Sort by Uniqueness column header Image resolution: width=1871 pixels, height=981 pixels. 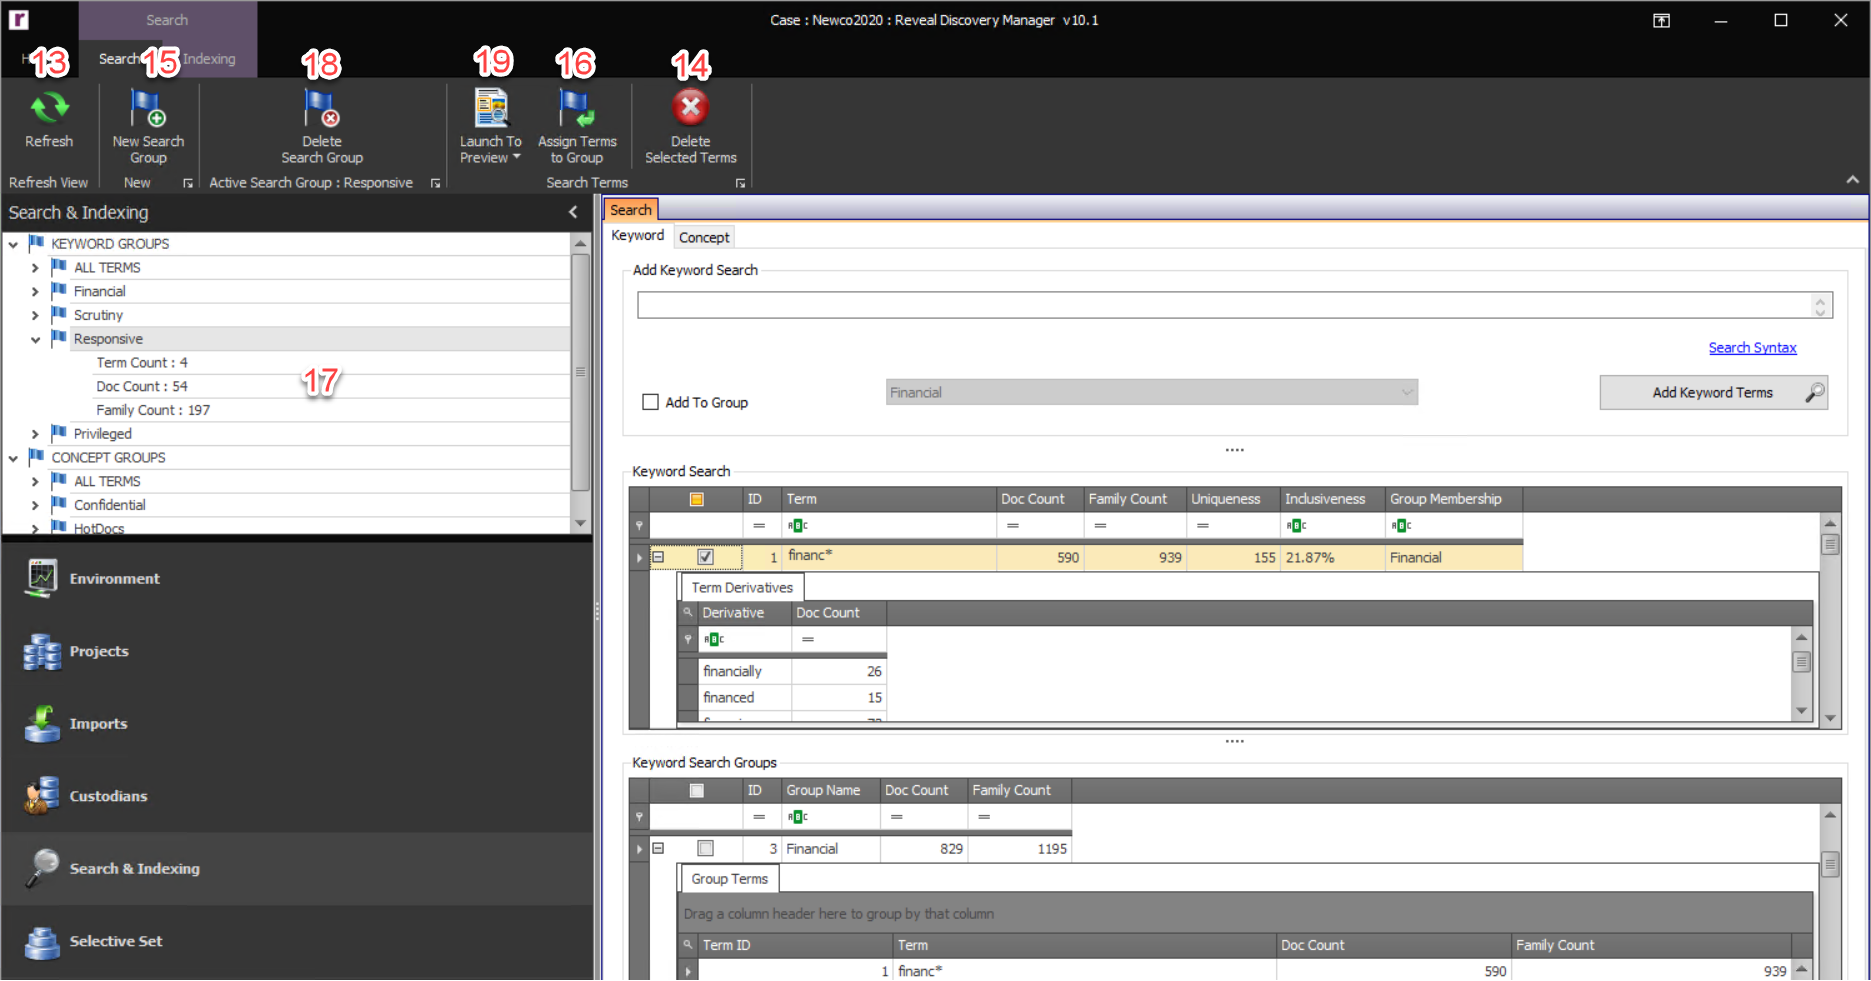(1233, 499)
